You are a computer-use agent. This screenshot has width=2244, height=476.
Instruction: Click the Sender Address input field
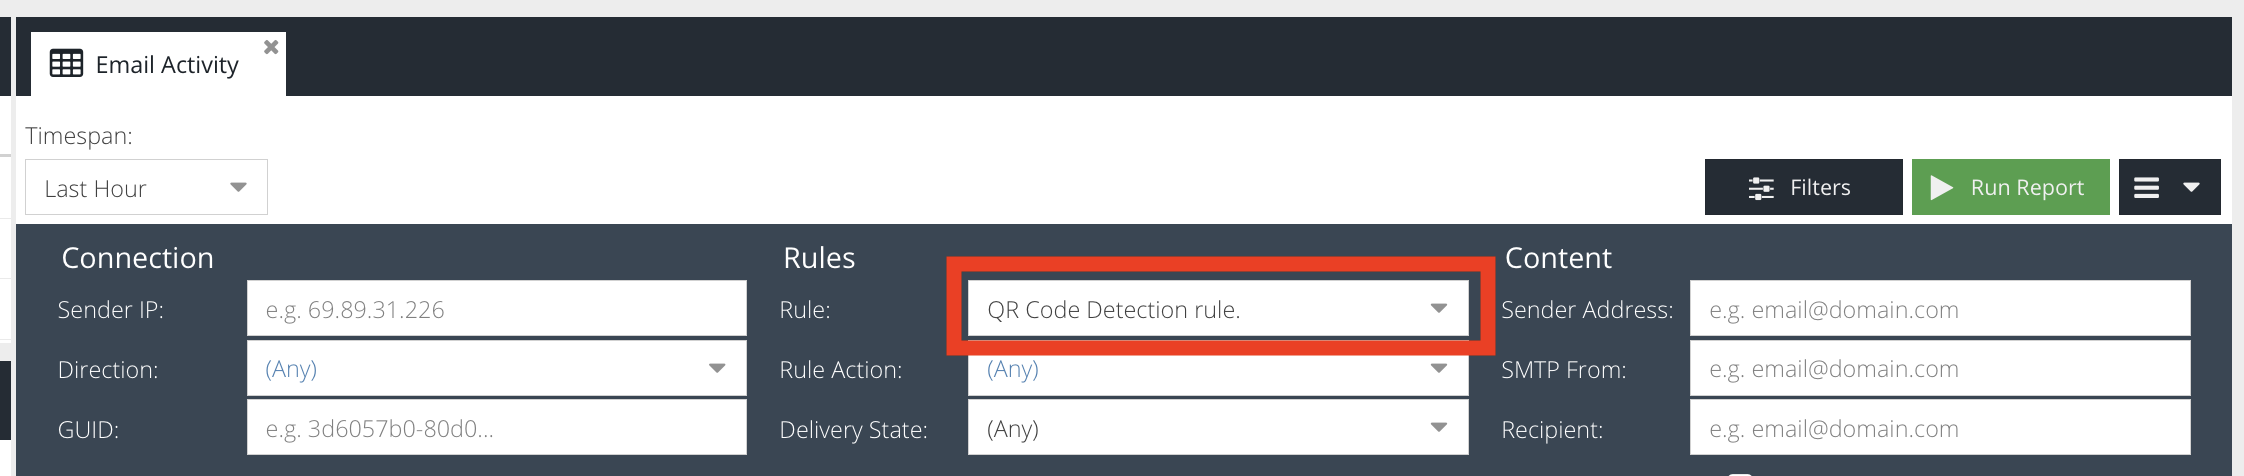pos(1940,309)
